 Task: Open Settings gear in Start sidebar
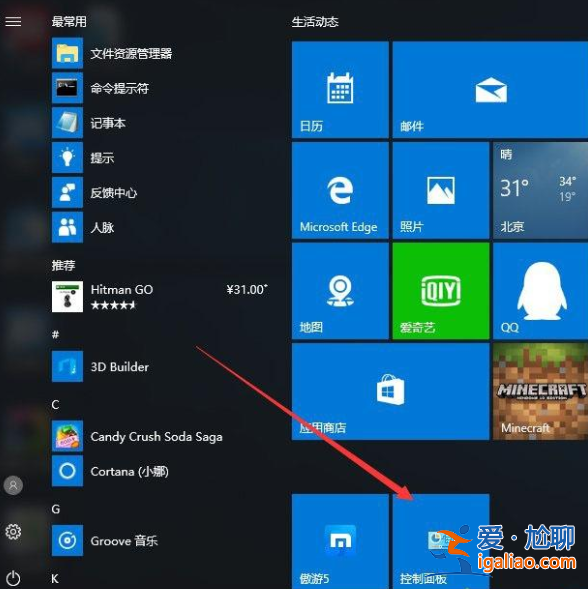coord(13,532)
